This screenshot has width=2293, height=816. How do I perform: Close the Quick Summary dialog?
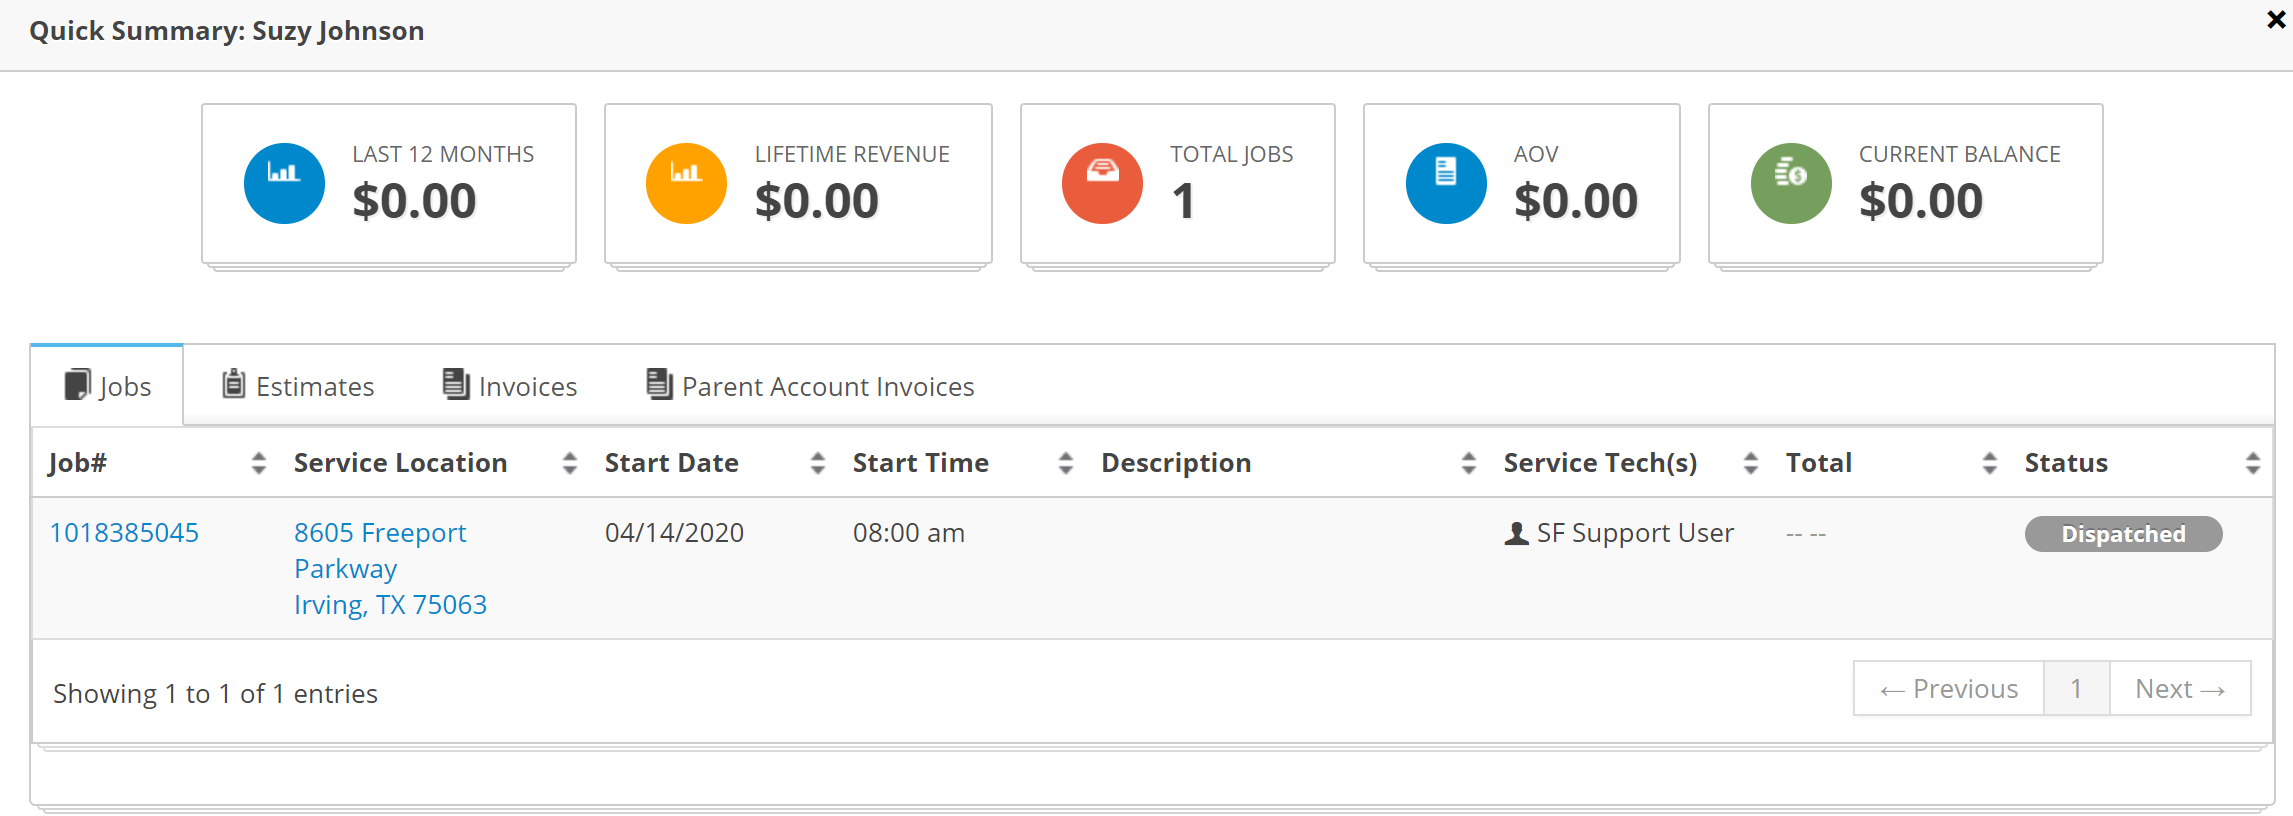click(2276, 19)
